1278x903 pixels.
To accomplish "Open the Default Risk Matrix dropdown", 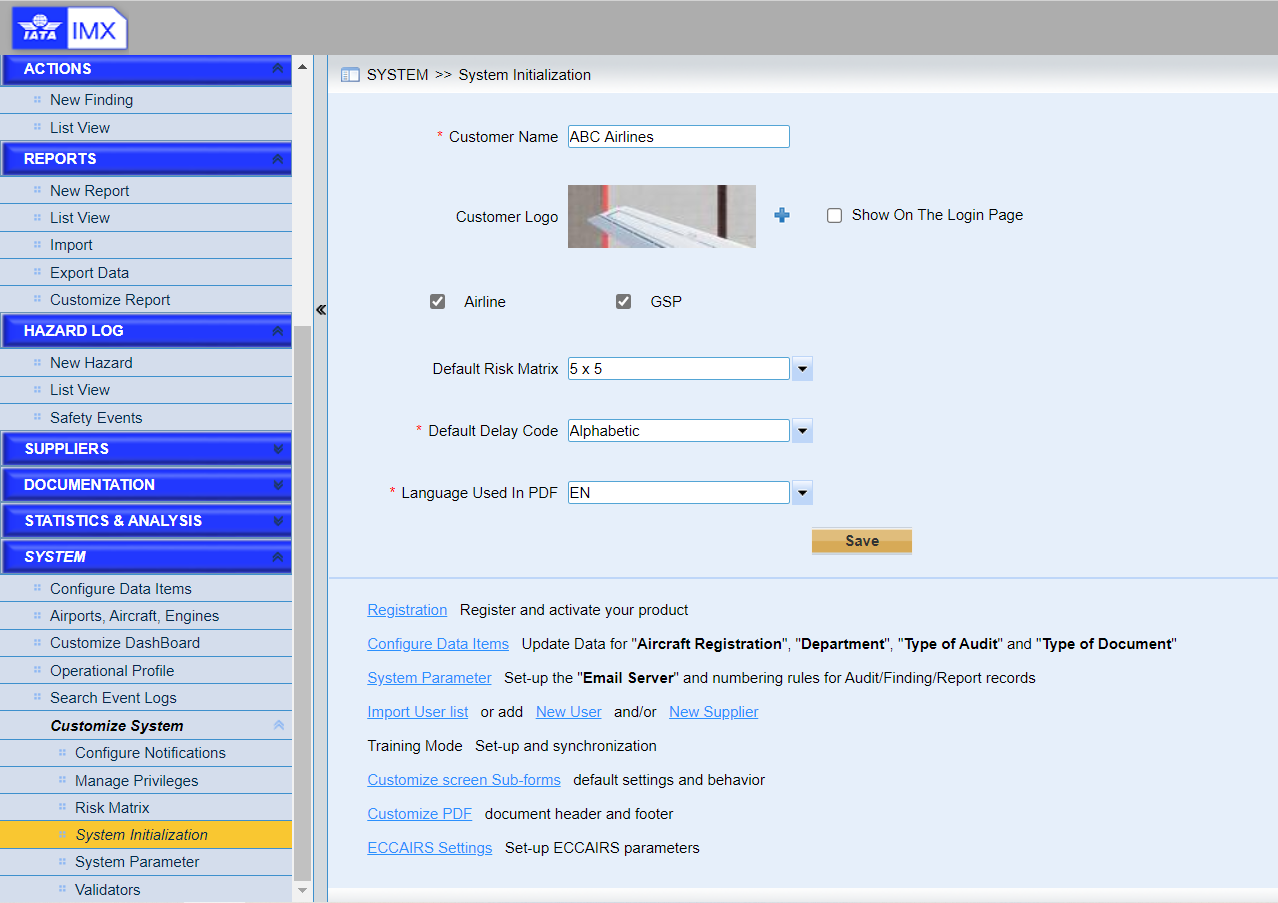I will pyautogui.click(x=802, y=369).
